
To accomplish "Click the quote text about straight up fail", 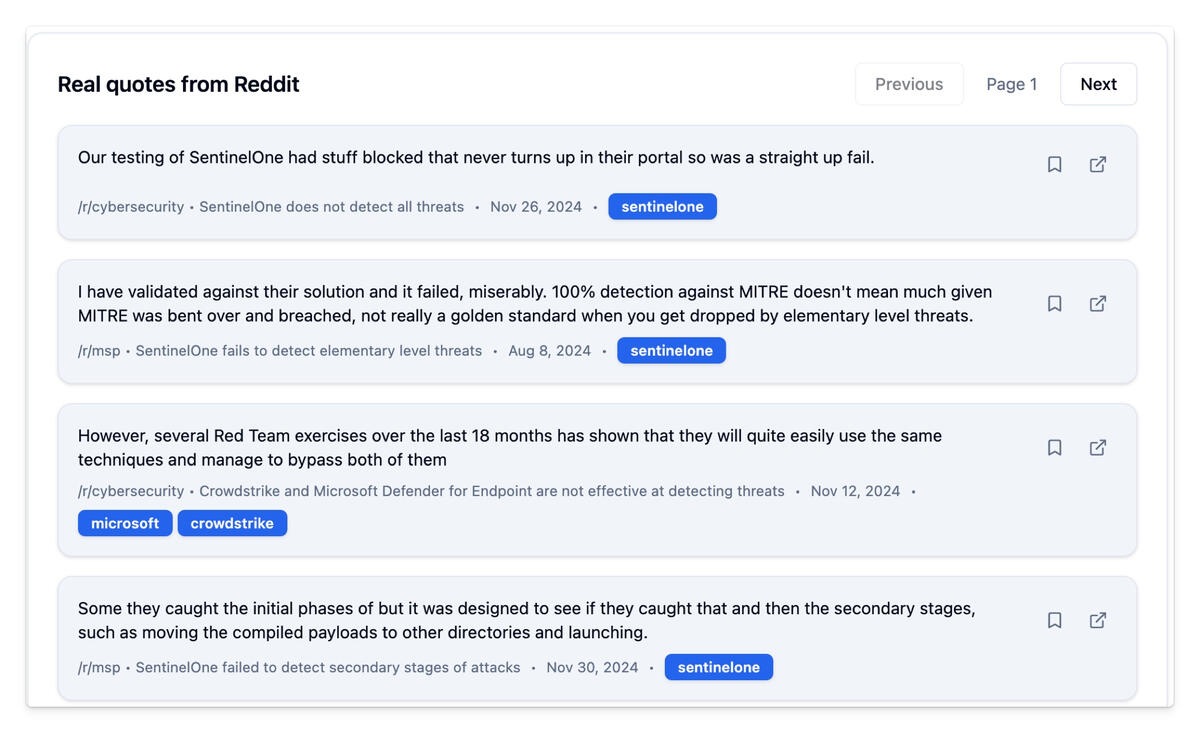I will click(476, 157).
